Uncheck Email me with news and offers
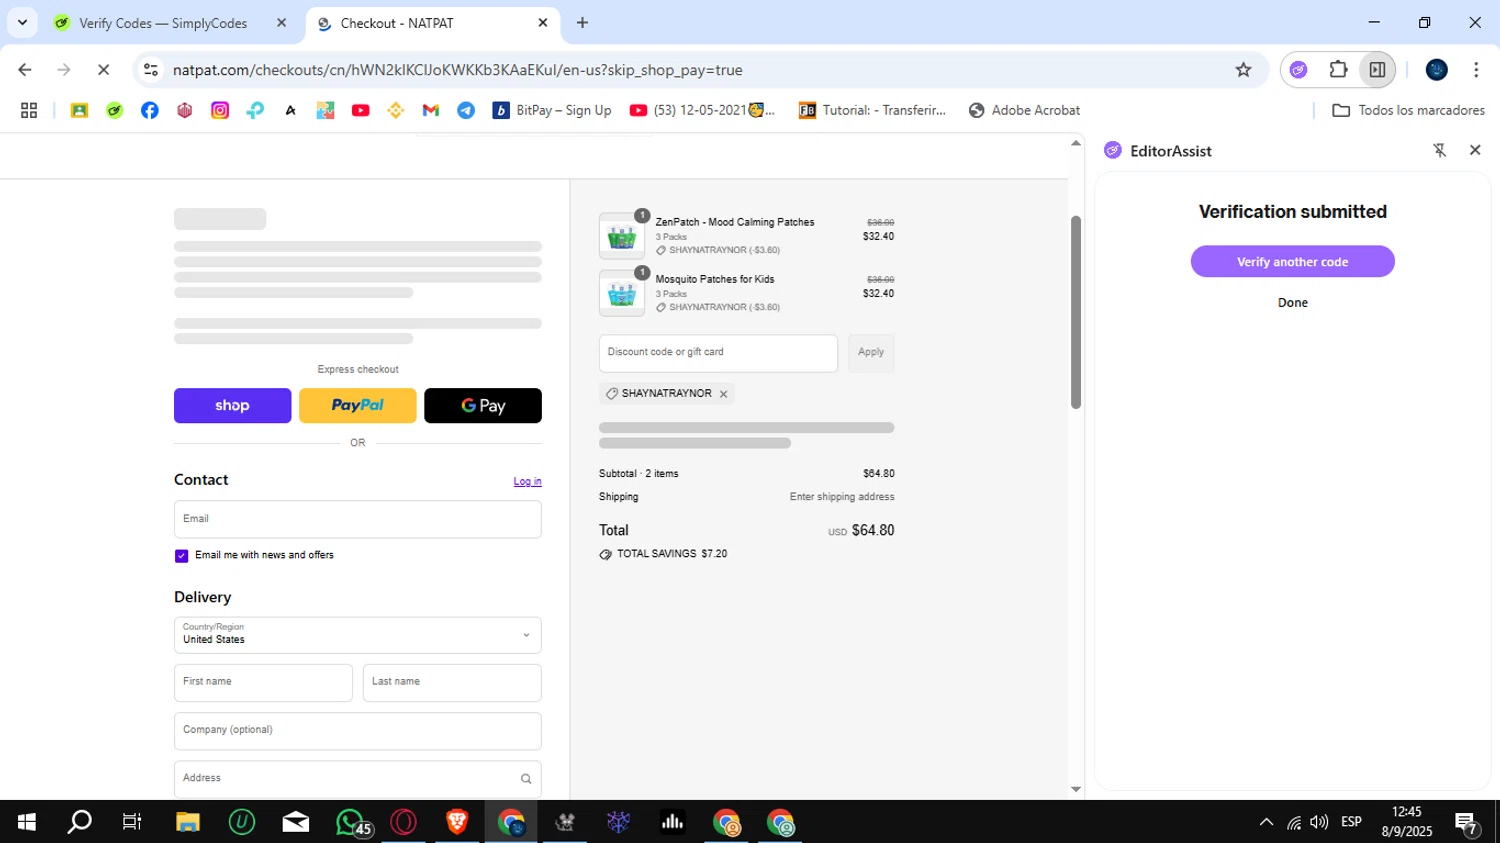Screen dimensions: 1500x843 pos(181,556)
